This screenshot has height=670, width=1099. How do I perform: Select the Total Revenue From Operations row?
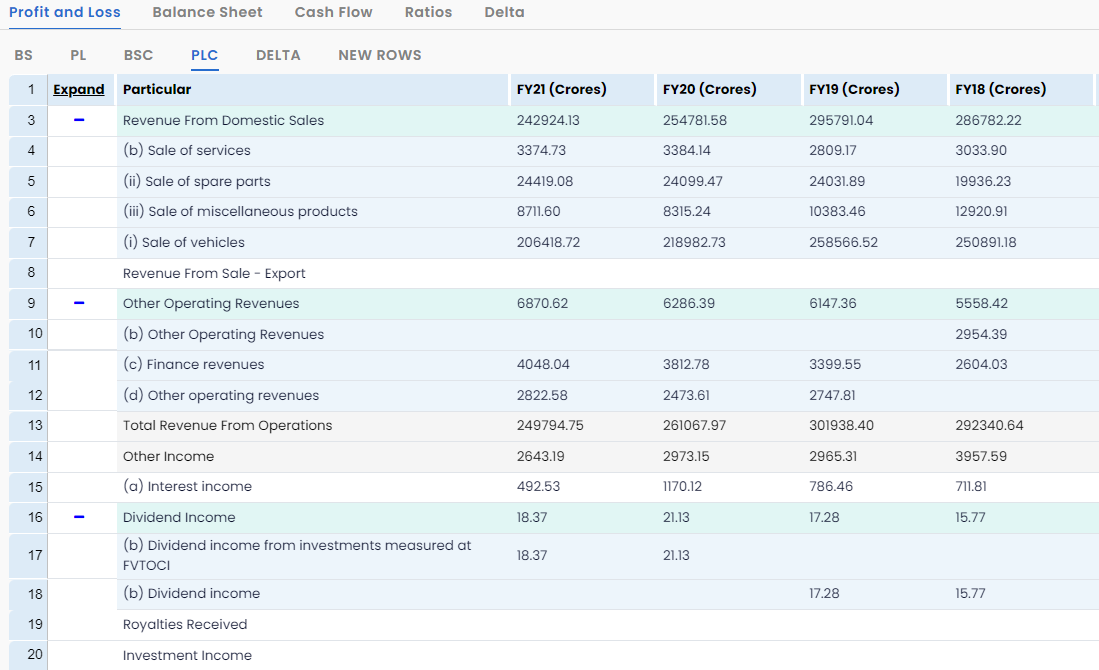click(227, 425)
